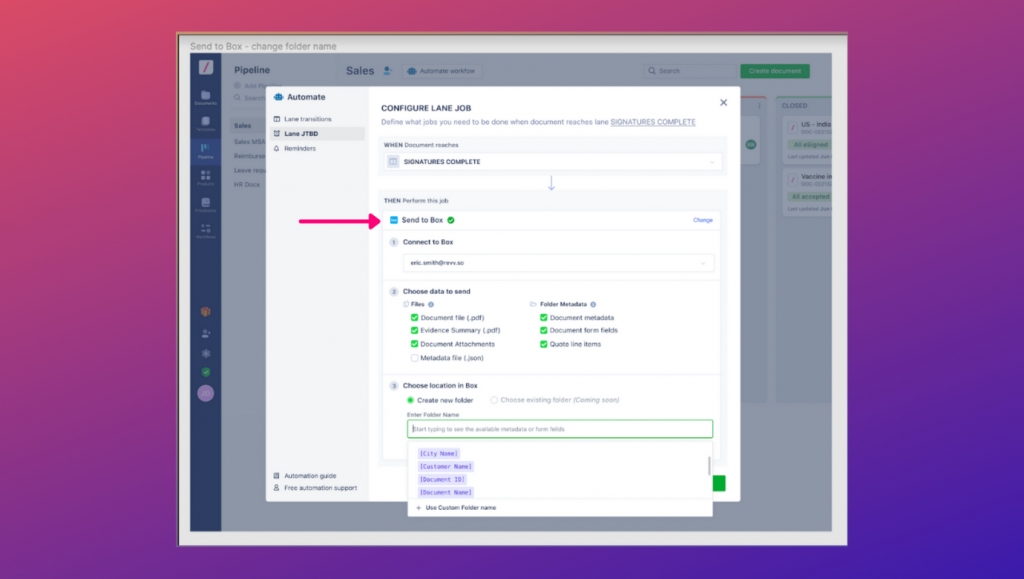Open Workflows in the left sidebar
Screen dimensions: 1024x579
[205, 231]
